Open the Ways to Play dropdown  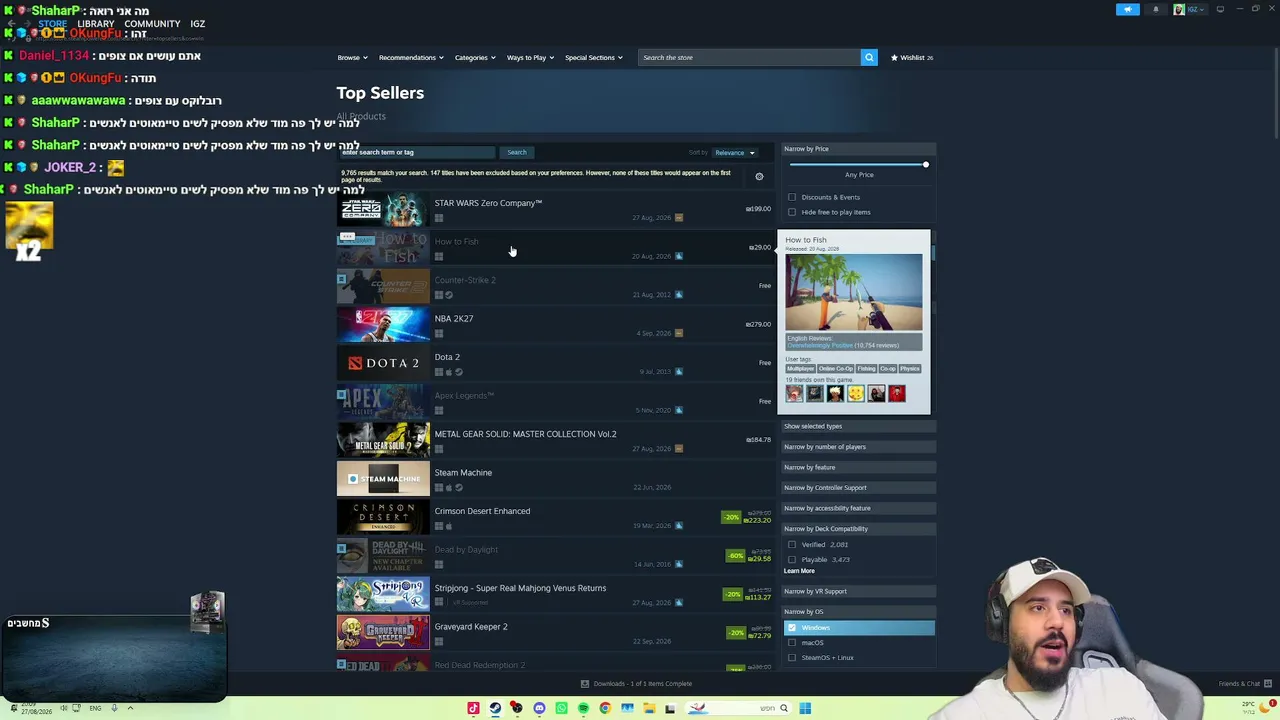[530, 58]
